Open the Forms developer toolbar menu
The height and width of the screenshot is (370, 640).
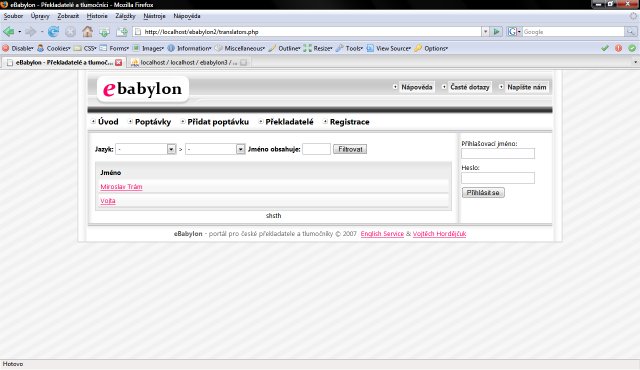114,48
